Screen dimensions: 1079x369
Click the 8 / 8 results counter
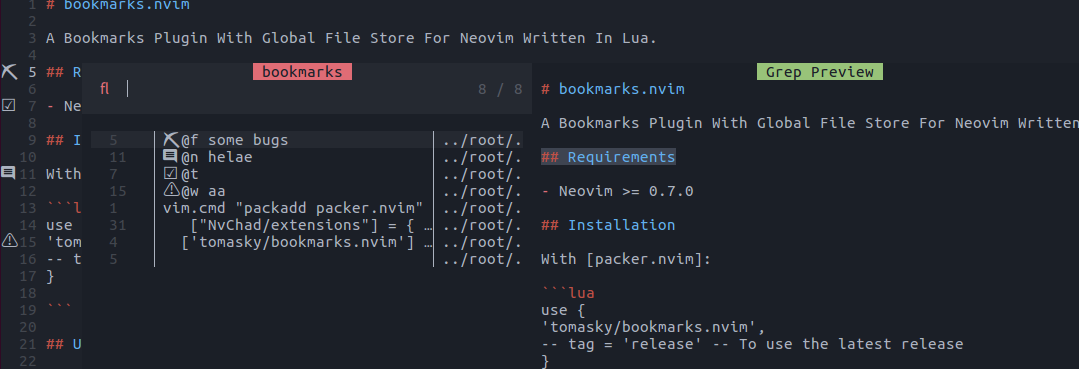(500, 89)
